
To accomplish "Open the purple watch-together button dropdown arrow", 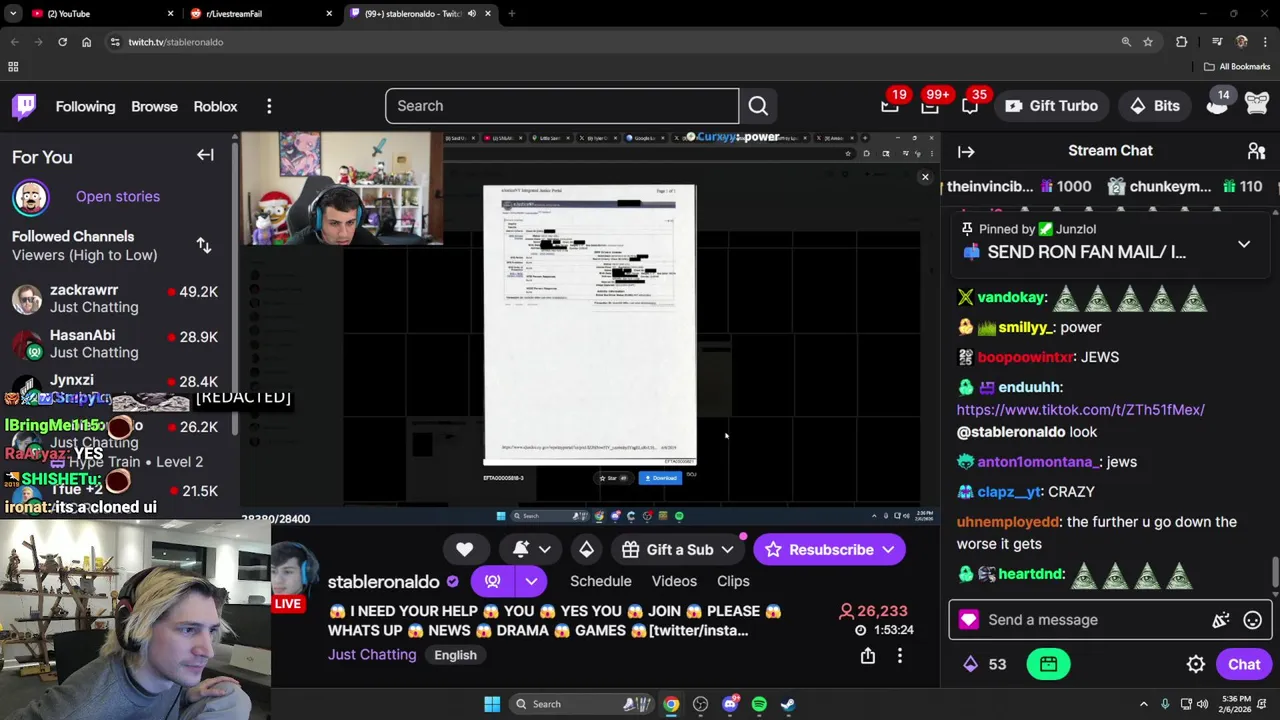I will [531, 581].
